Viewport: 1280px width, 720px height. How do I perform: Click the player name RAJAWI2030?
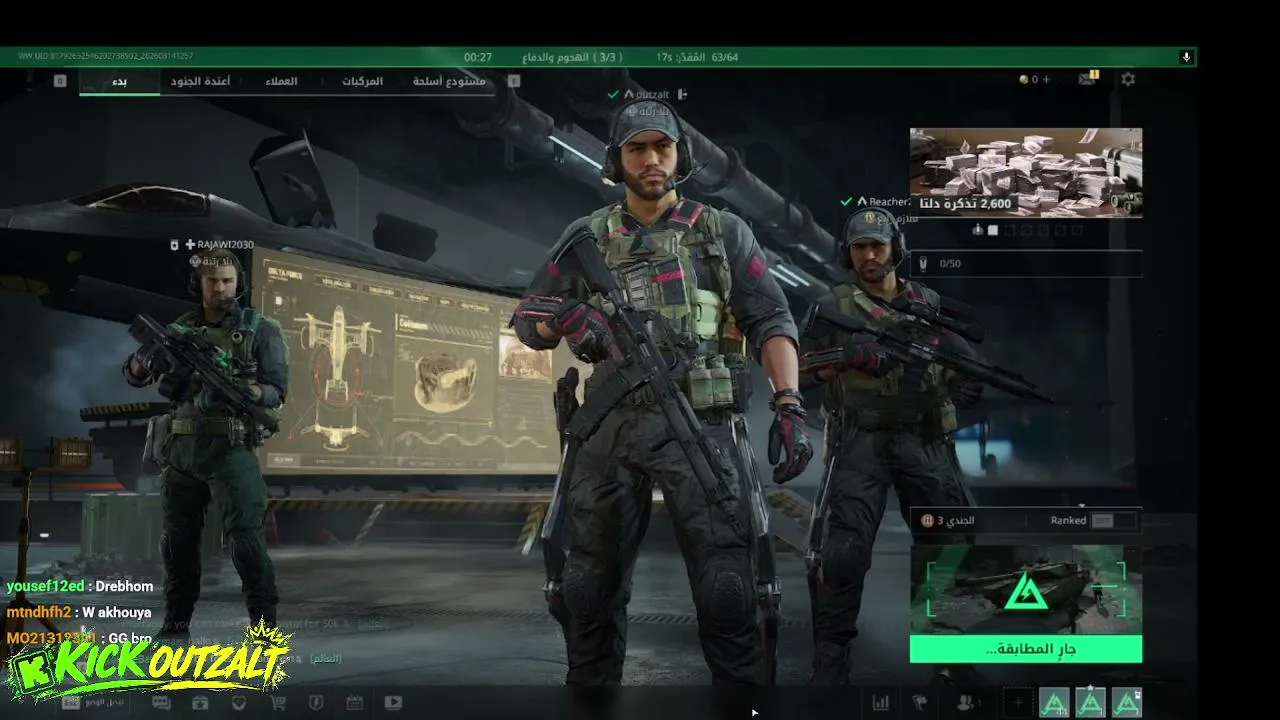click(x=225, y=245)
